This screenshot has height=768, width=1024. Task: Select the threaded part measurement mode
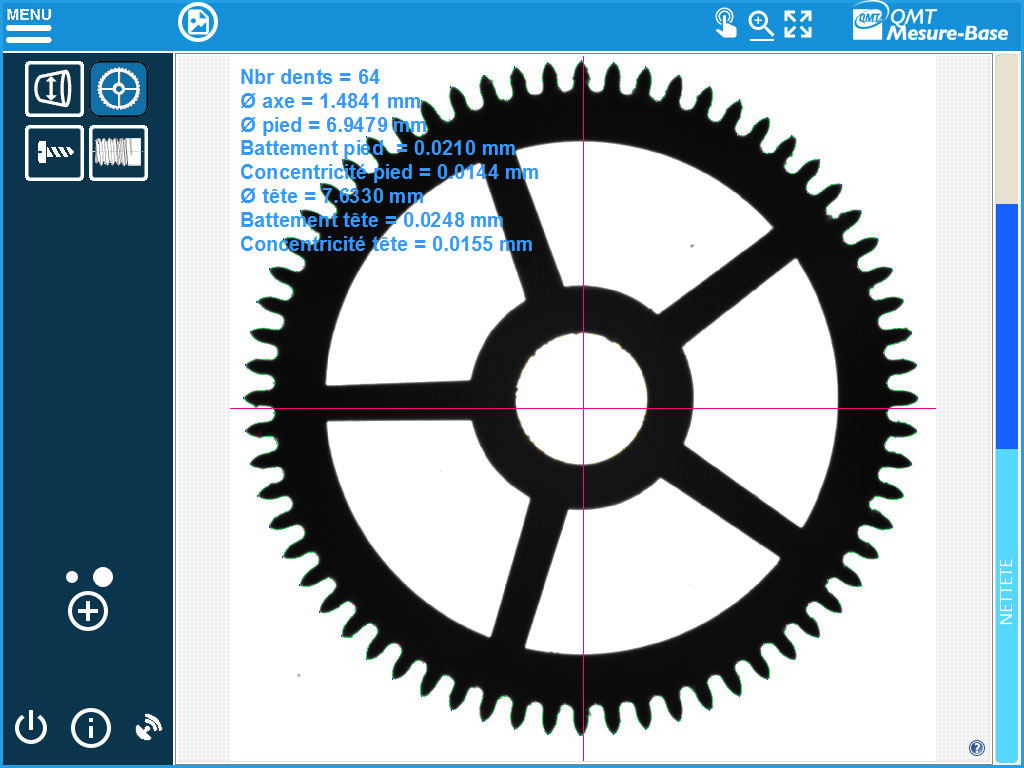pyautogui.click(x=119, y=153)
